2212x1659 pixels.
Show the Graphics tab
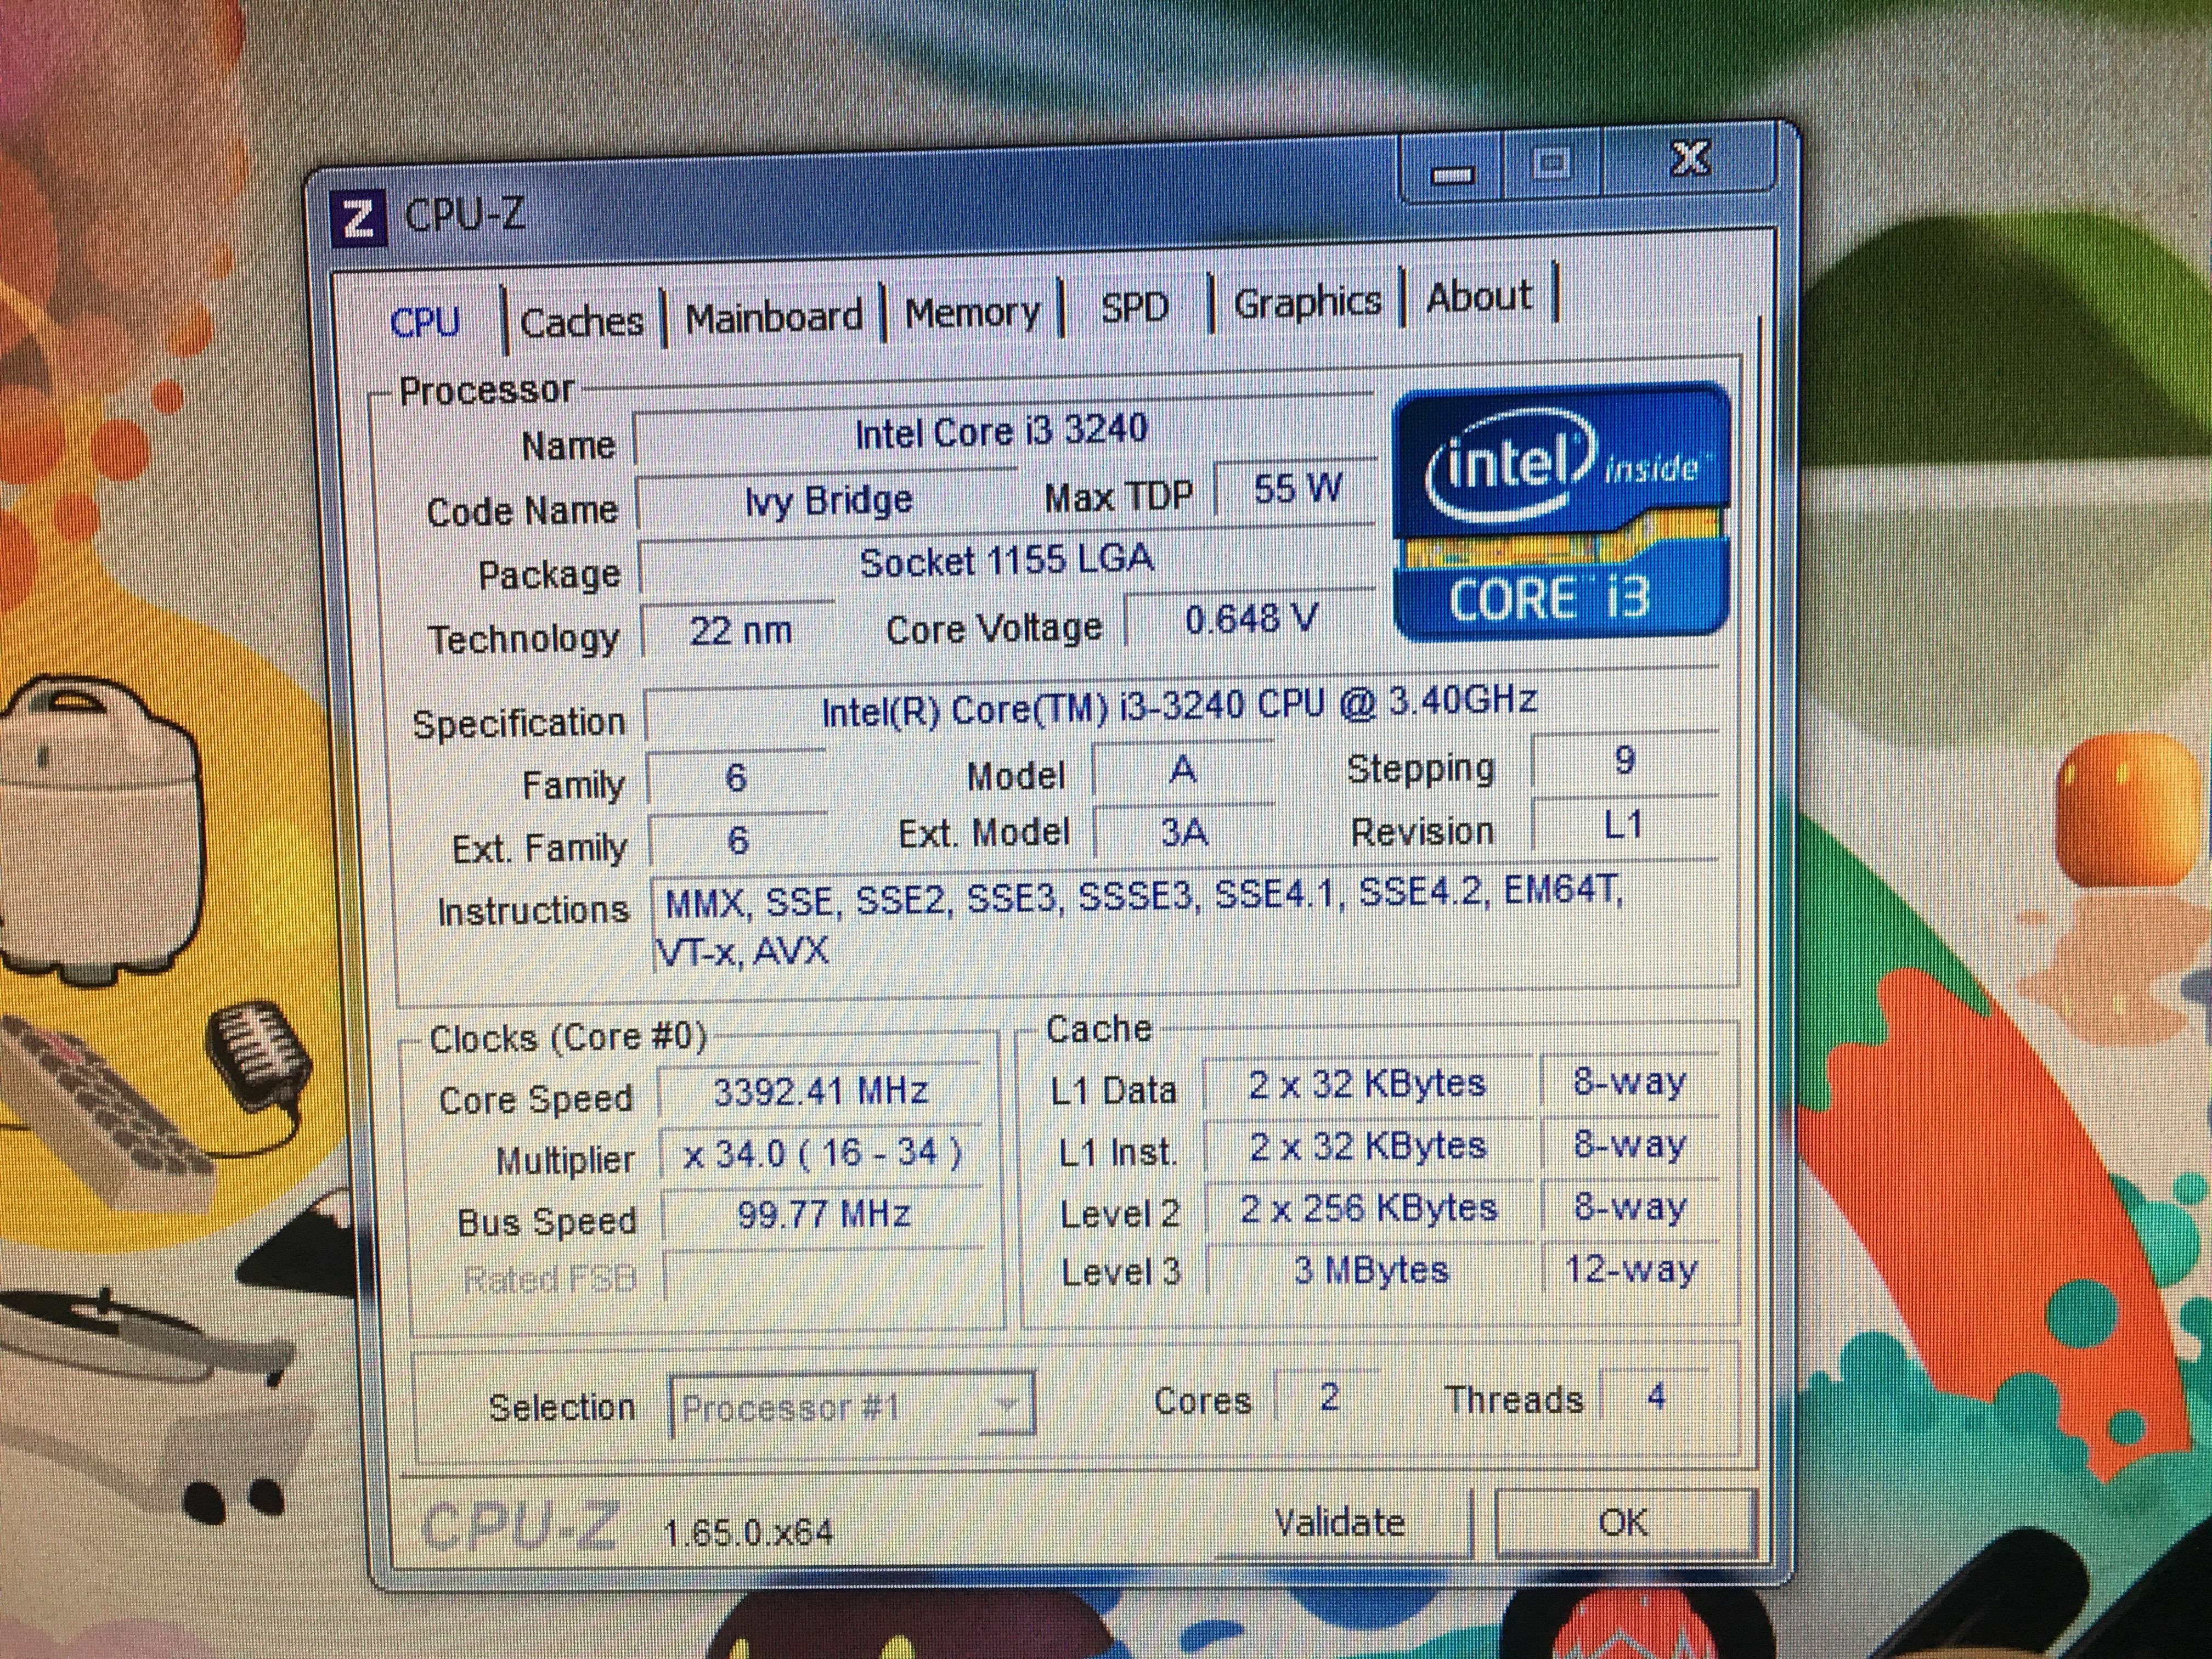pos(1306,302)
